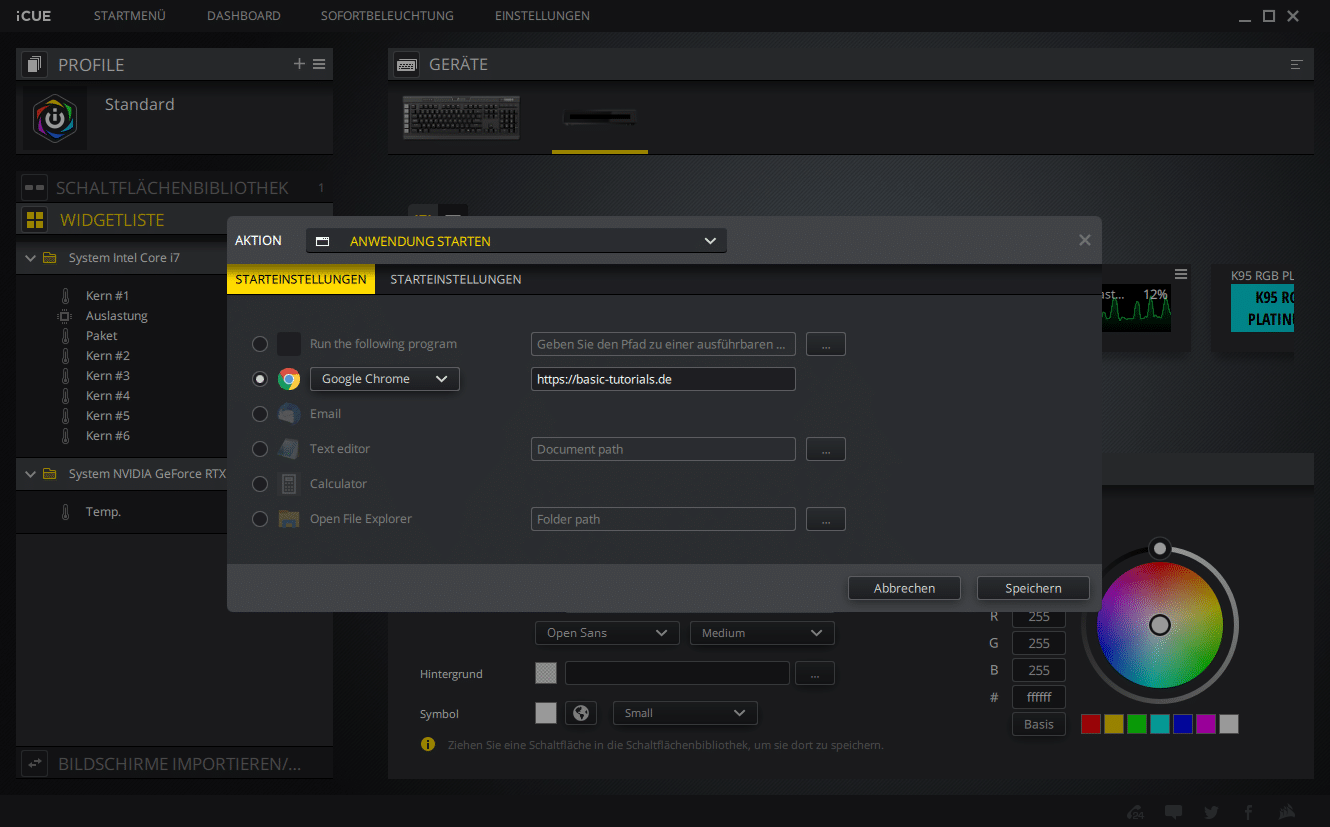Click the globe symbol icon
Image resolution: width=1330 pixels, height=827 pixels.
pyautogui.click(x=580, y=713)
